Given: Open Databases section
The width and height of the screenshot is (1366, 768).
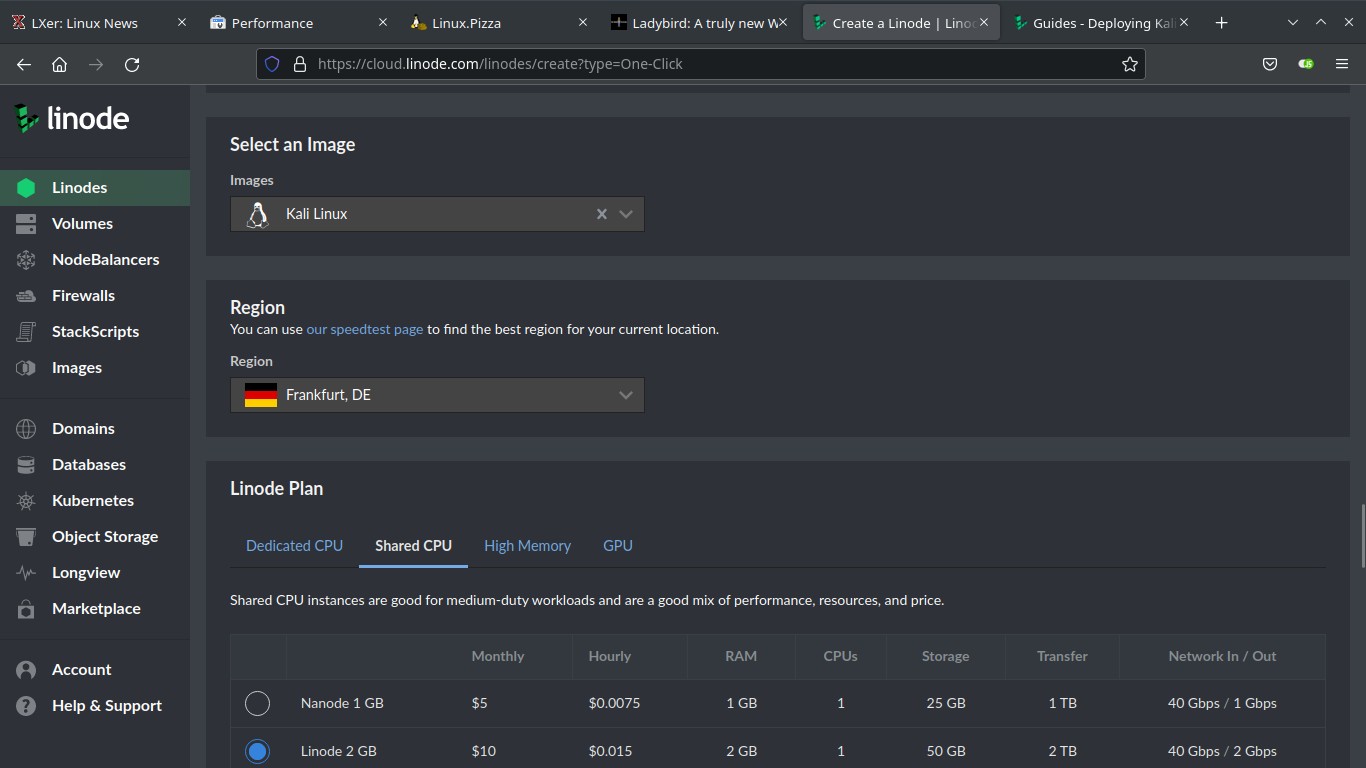Looking at the screenshot, I should point(95,465).
